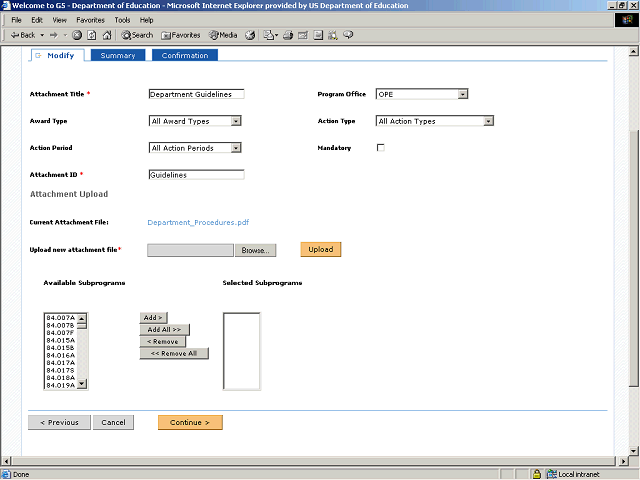Click the subprogram list scroll-down arrow
Image resolution: width=640 pixels, height=480 pixels.
point(82,384)
